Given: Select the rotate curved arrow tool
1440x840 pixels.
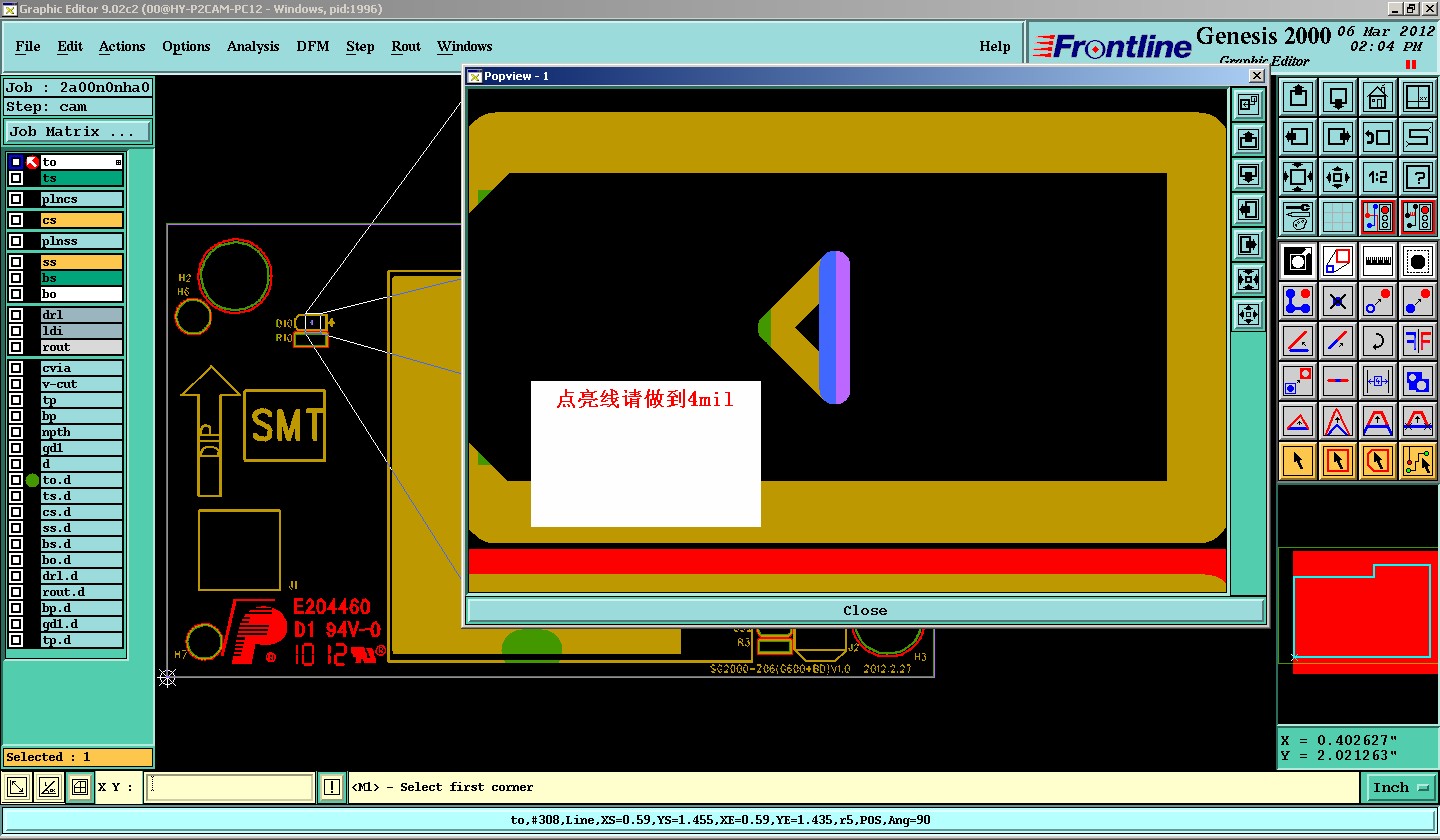Looking at the screenshot, I should [x=1378, y=341].
